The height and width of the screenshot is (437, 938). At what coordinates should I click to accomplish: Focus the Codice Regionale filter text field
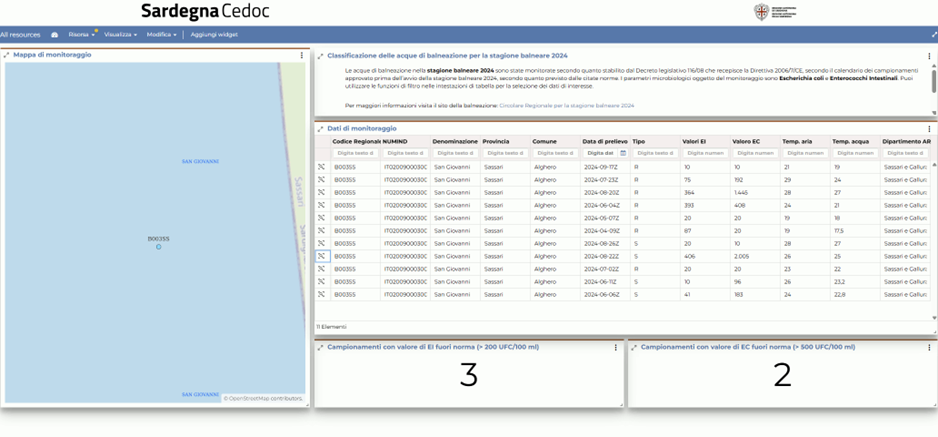(355, 153)
